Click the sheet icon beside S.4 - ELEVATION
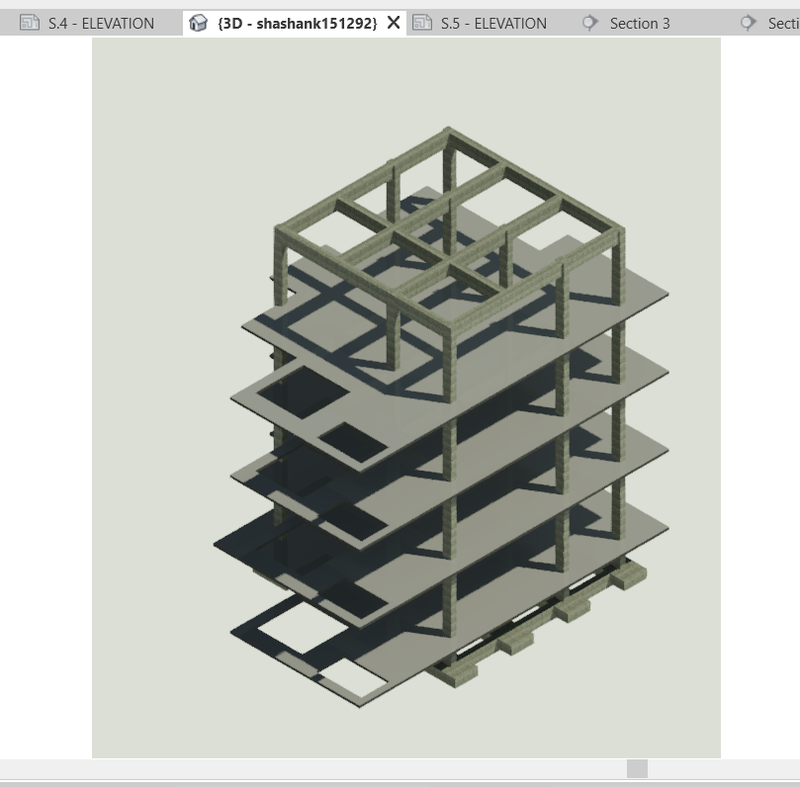This screenshot has width=800, height=787. coord(30,22)
